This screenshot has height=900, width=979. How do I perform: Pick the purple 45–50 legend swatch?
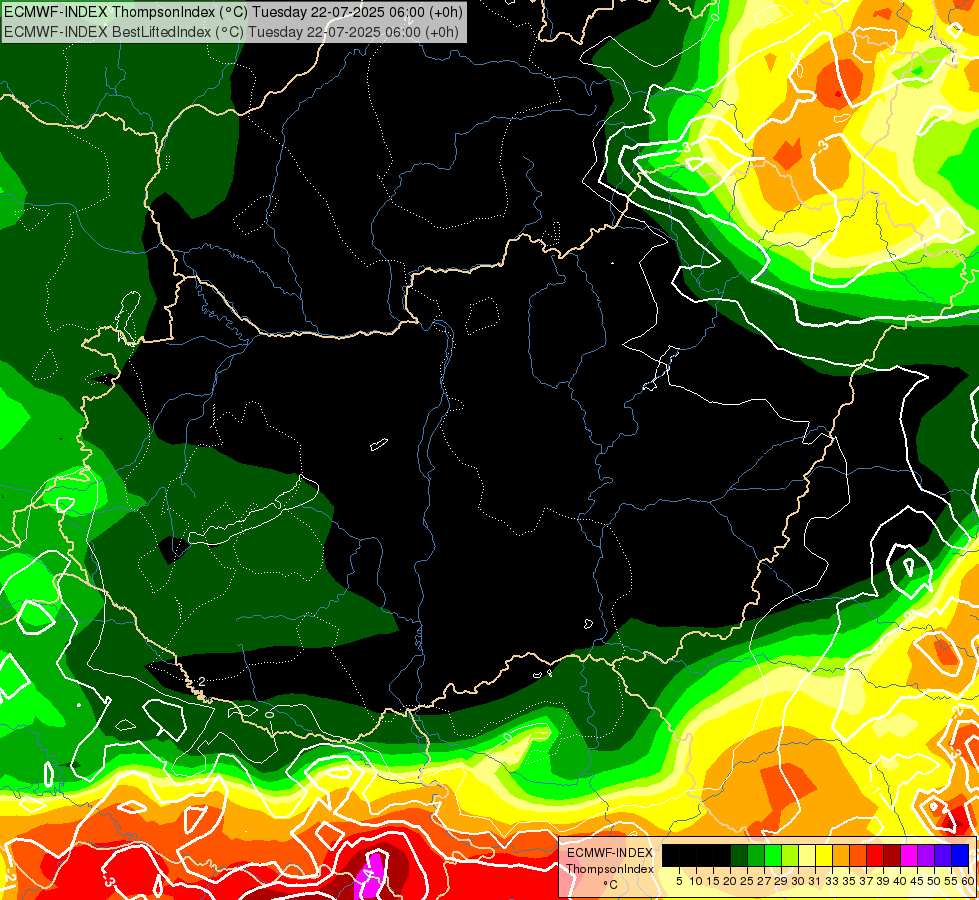click(x=926, y=855)
